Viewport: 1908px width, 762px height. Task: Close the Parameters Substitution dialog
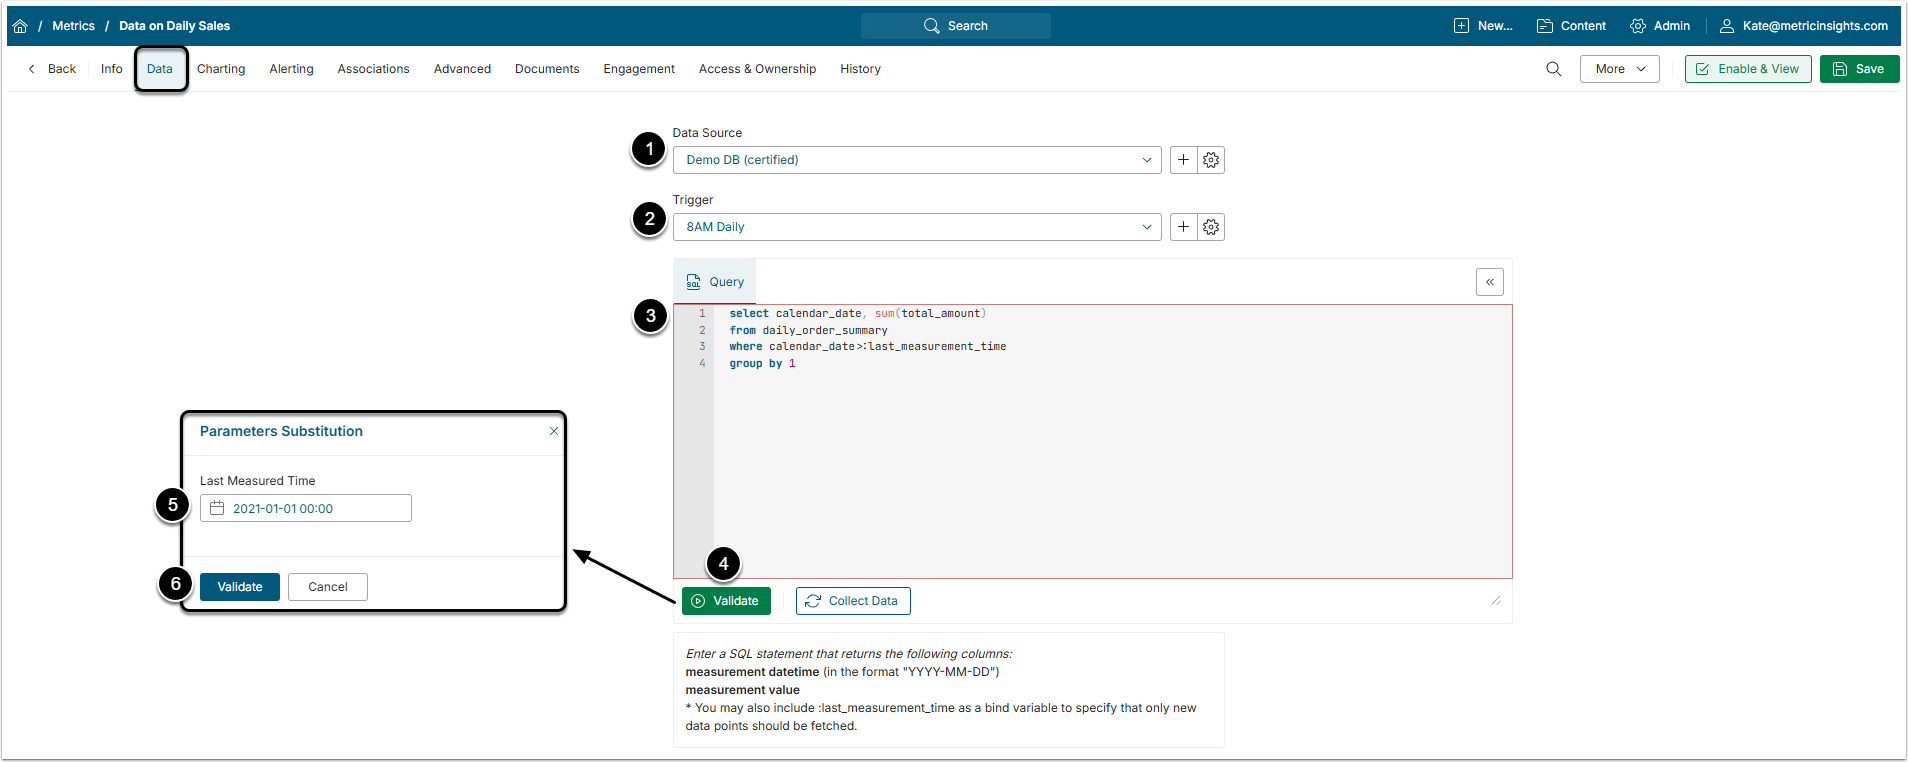[554, 431]
